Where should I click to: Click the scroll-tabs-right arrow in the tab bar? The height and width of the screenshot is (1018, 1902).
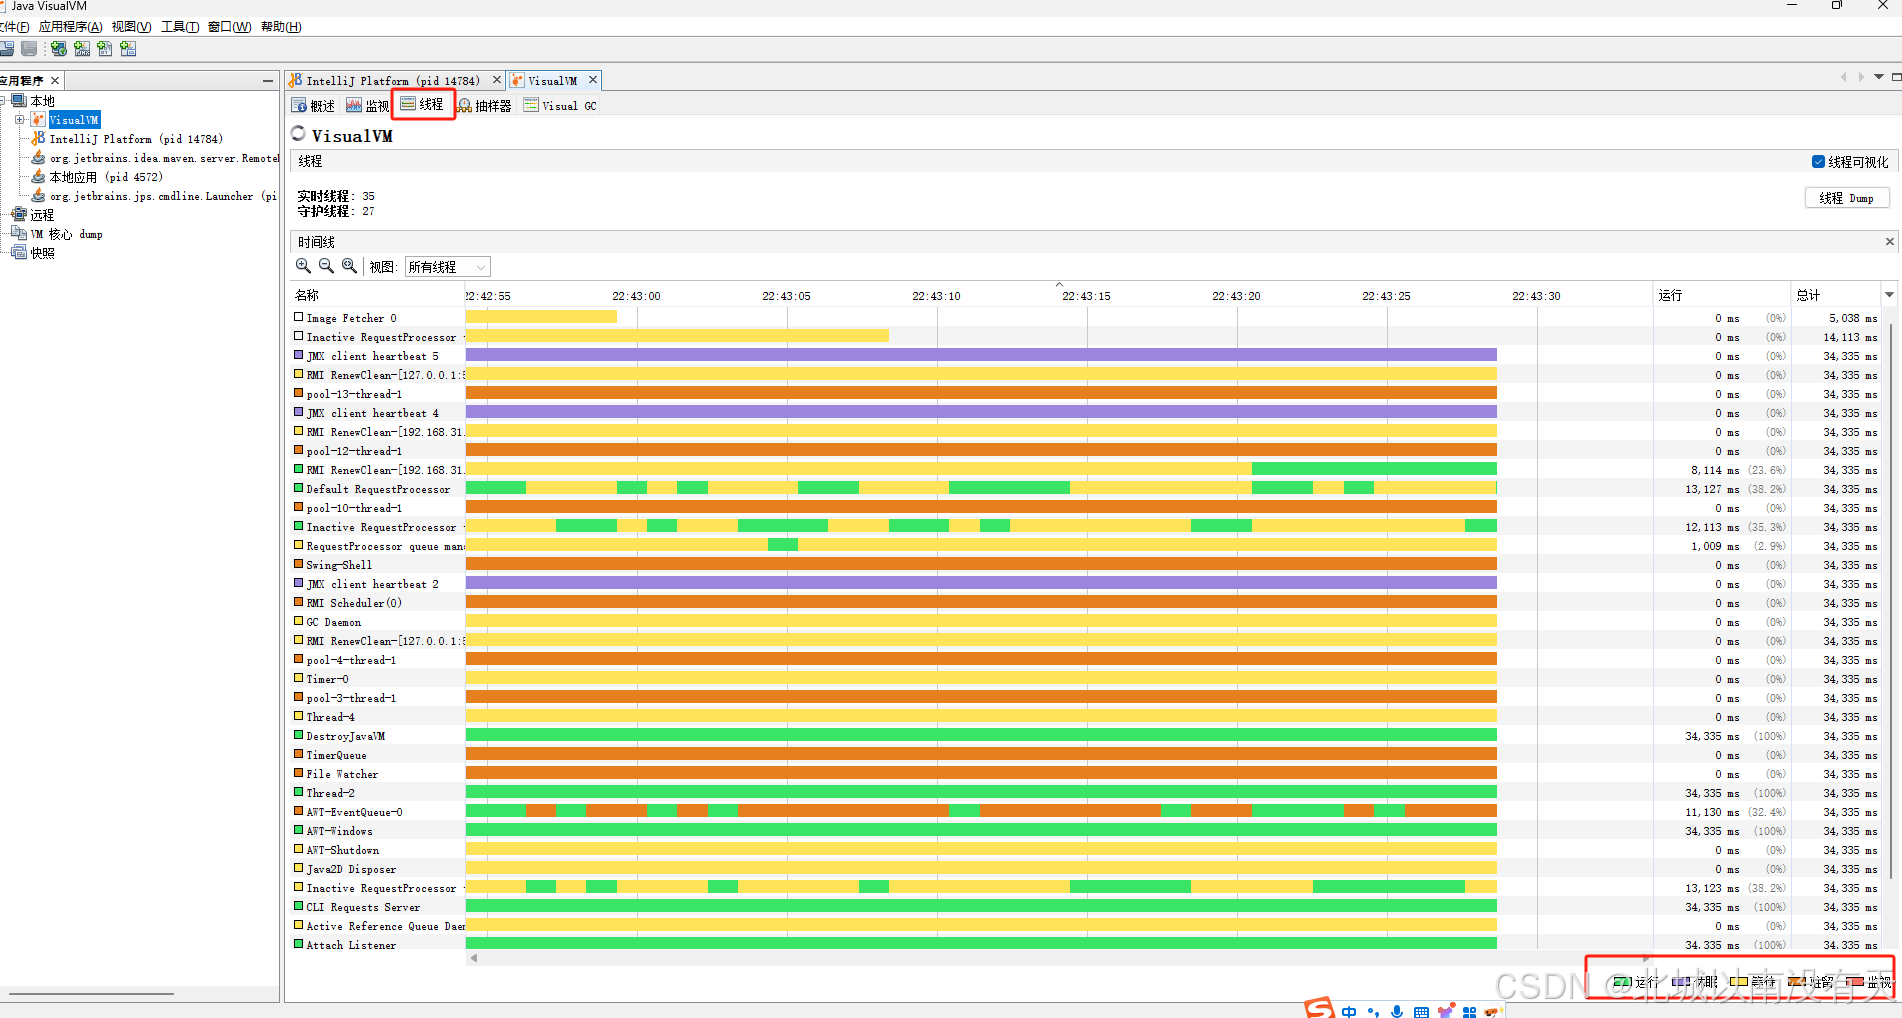click(1861, 77)
